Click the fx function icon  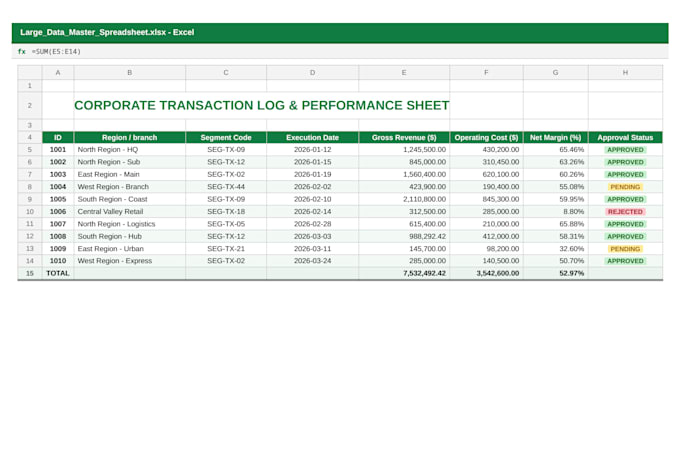click(22, 52)
